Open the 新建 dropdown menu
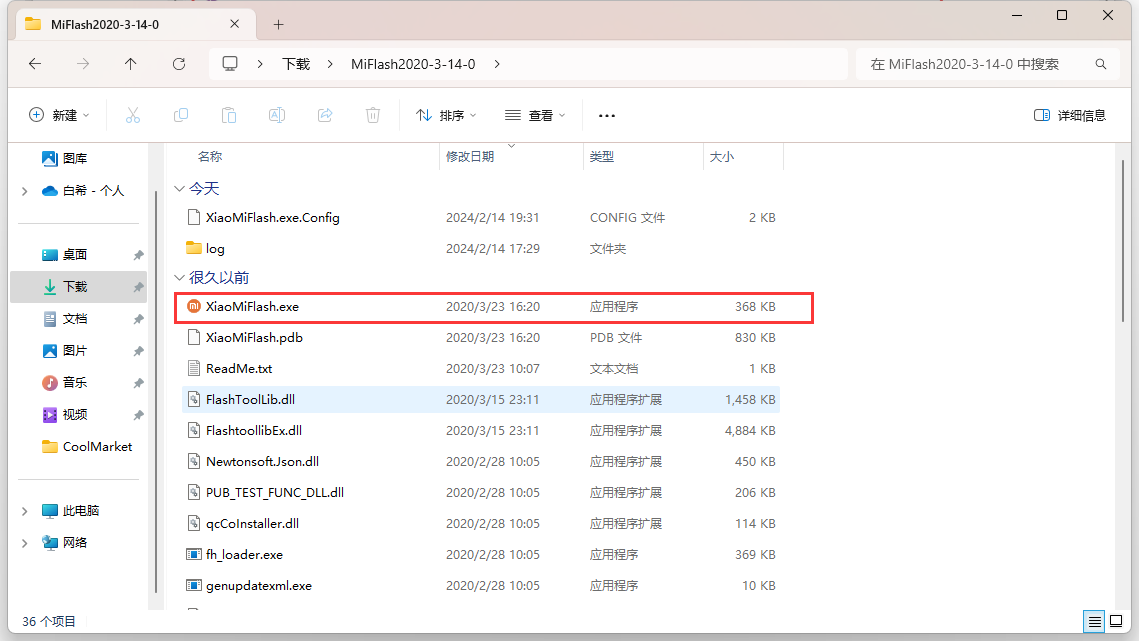 click(60, 115)
